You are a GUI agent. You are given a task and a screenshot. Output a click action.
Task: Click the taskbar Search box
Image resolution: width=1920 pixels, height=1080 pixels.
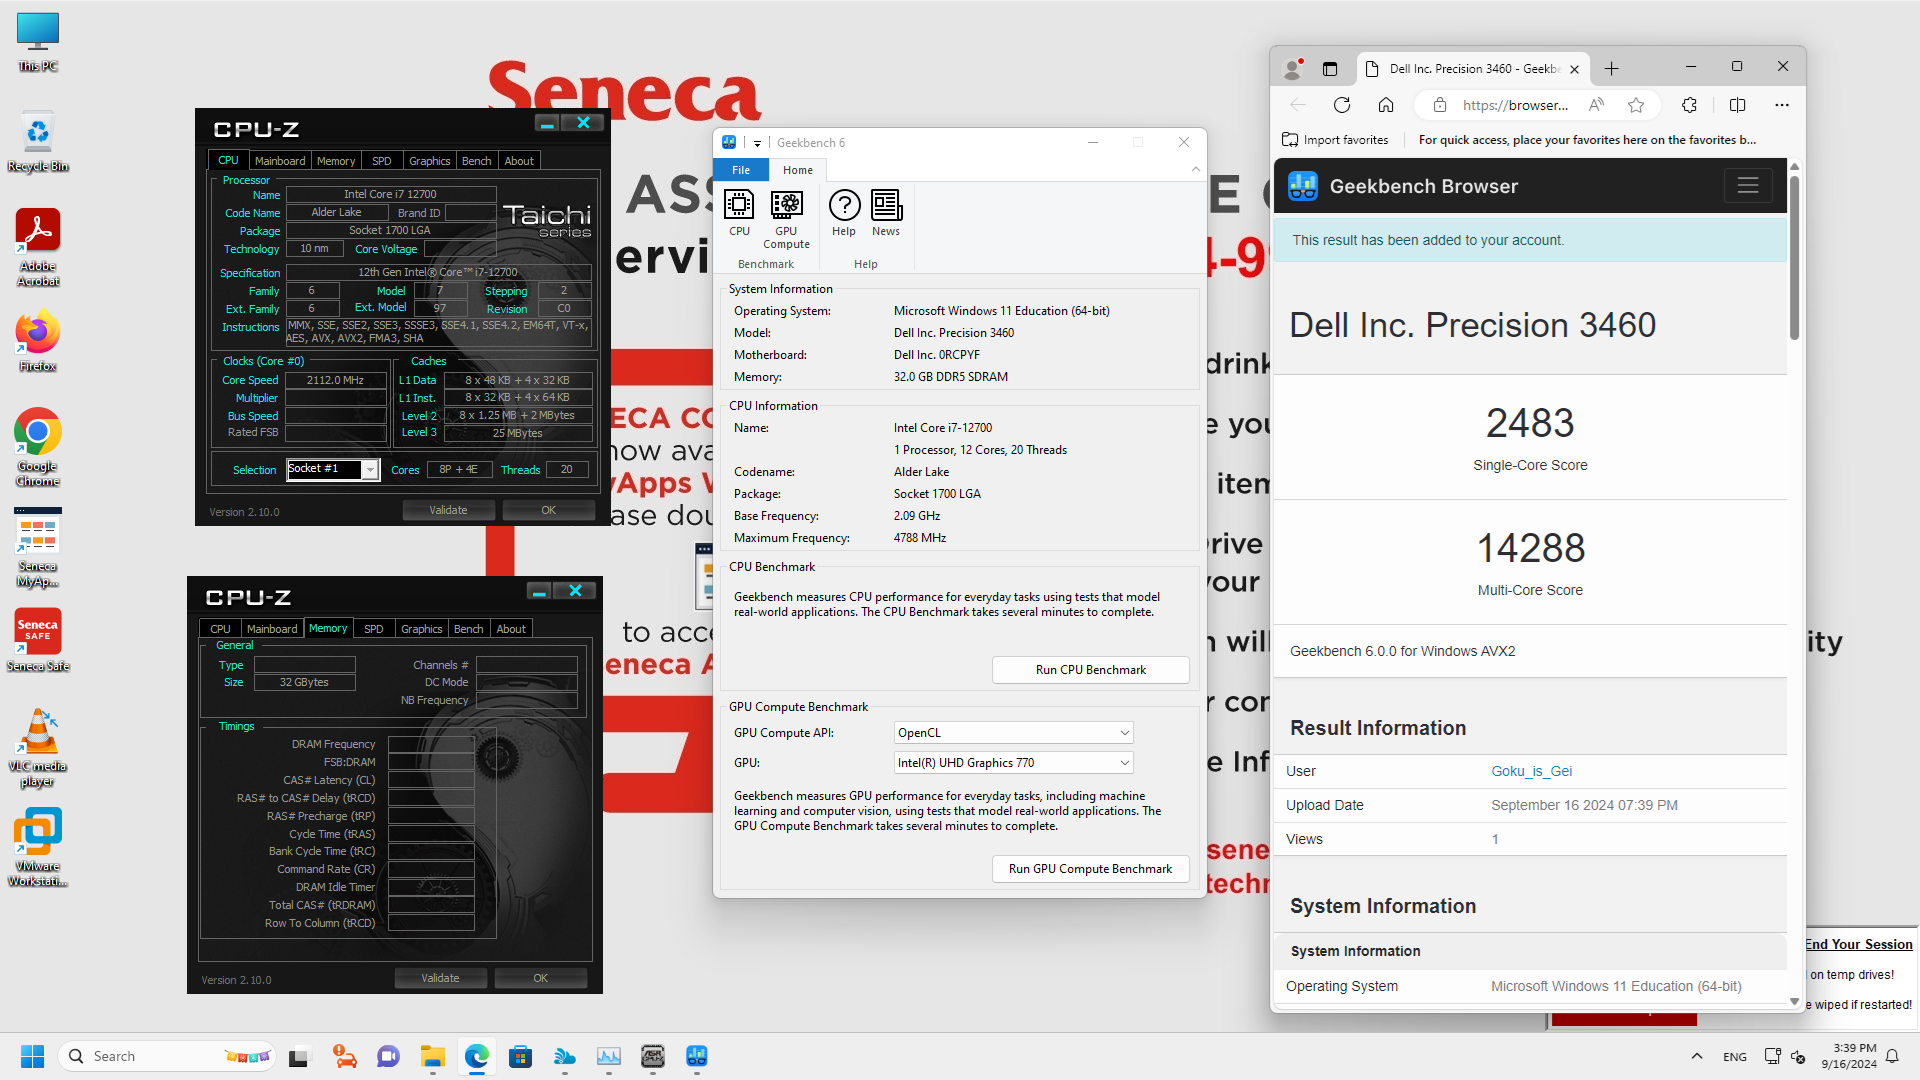tap(167, 1056)
